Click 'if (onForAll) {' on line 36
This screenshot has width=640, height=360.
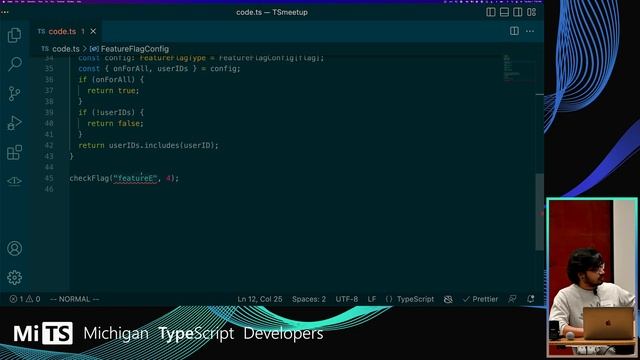[111, 80]
